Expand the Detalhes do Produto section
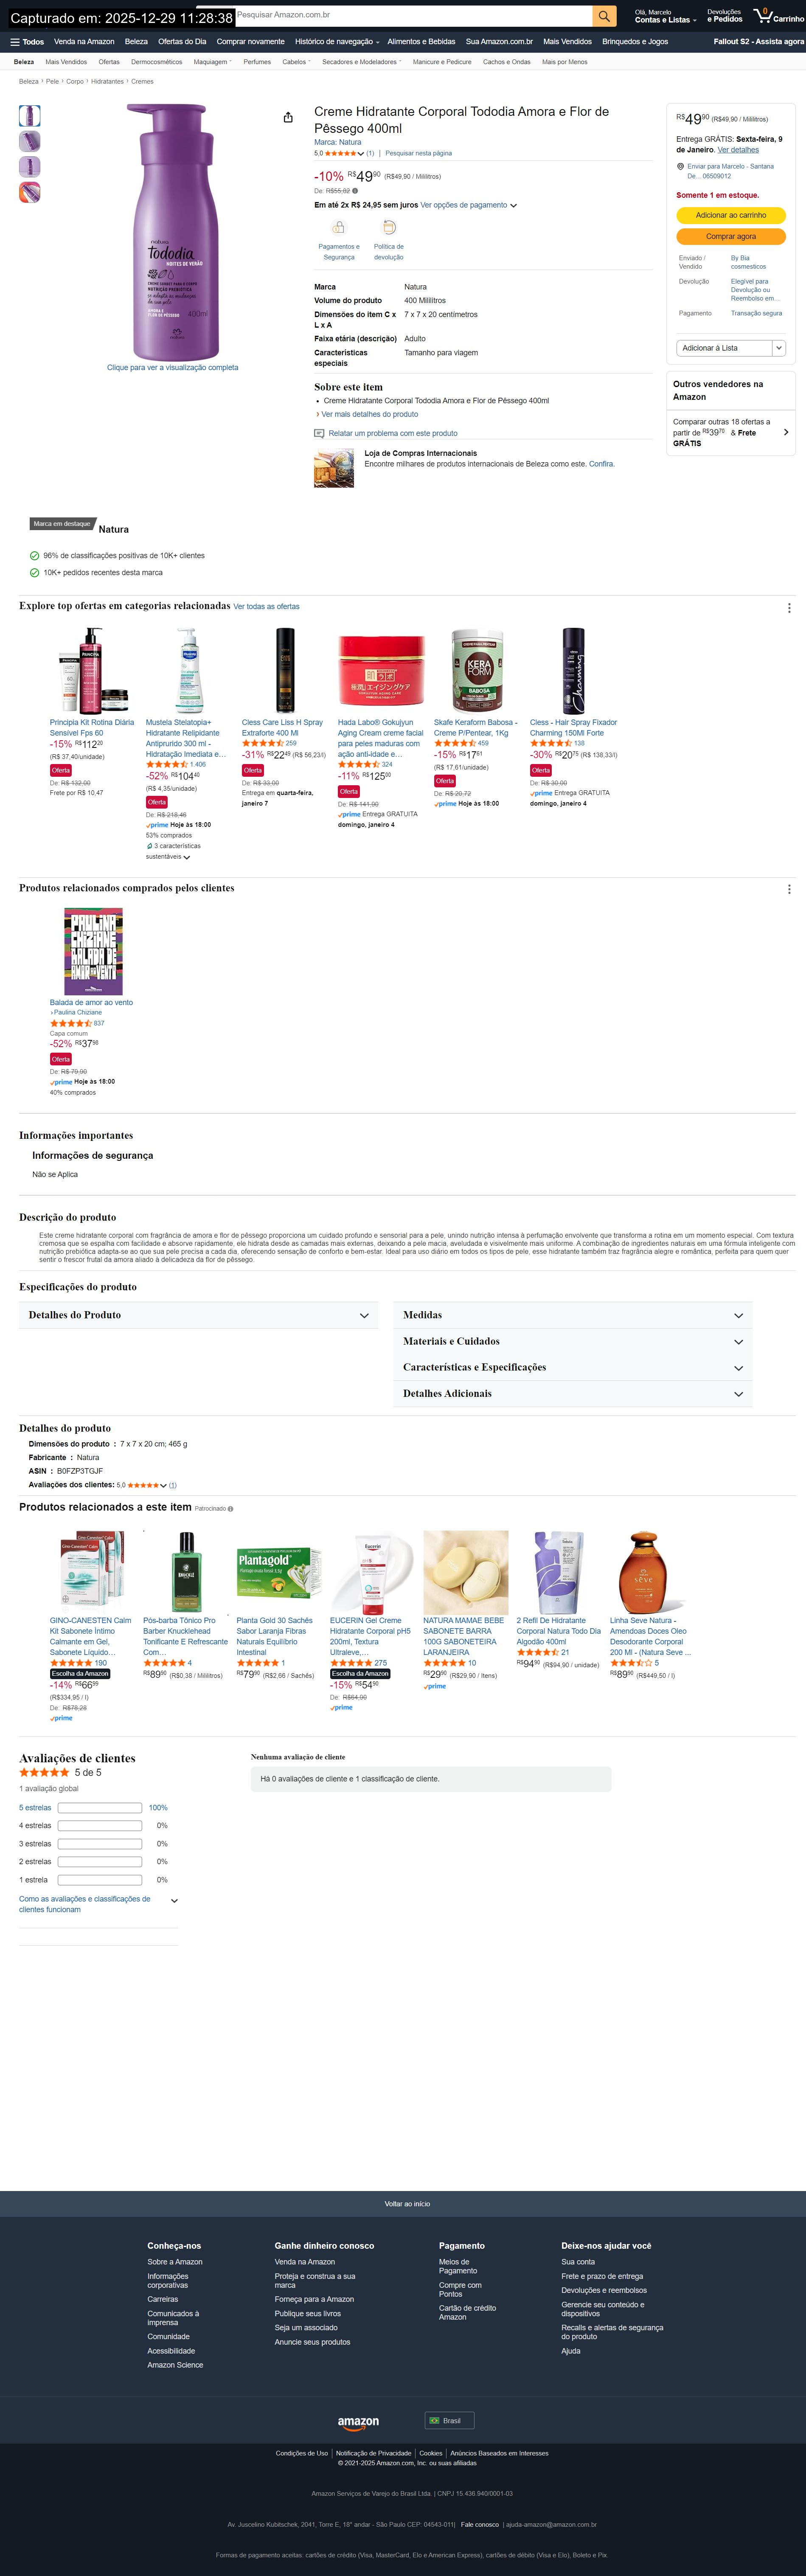Viewport: 806px width, 2576px height. [198, 1315]
